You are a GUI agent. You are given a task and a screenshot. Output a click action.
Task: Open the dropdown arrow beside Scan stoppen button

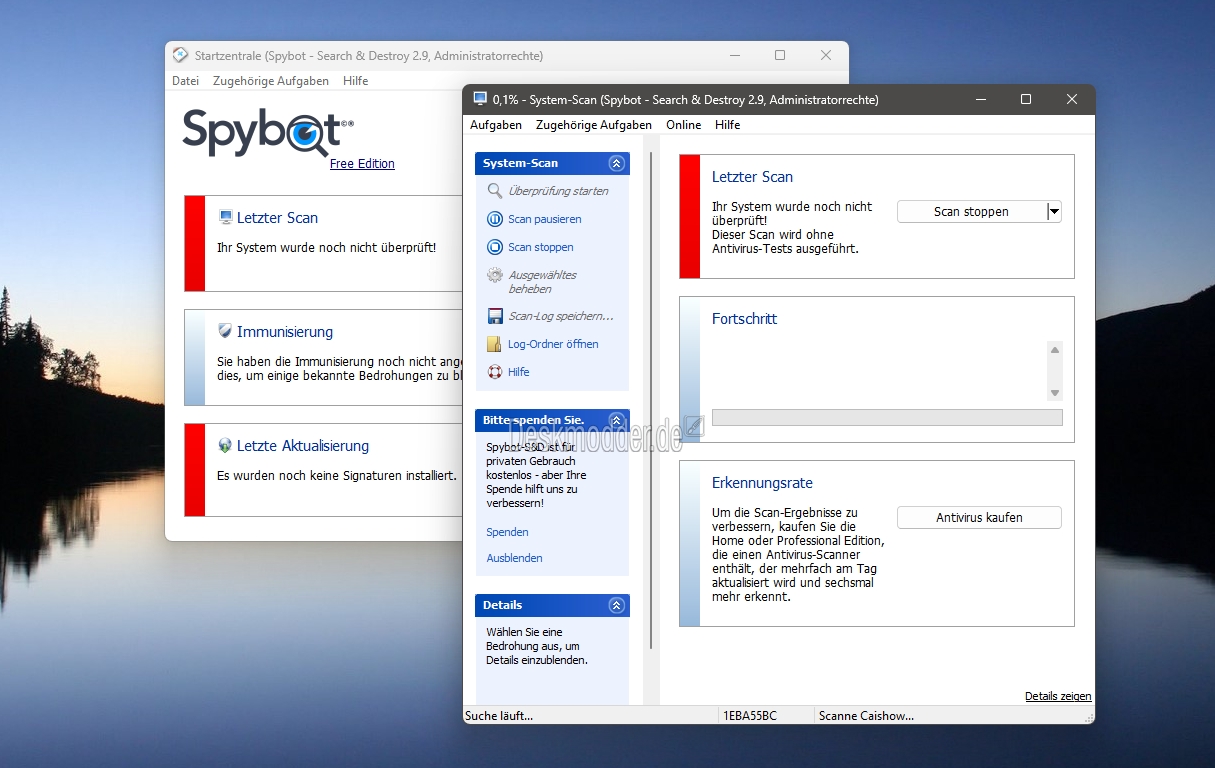(1054, 212)
